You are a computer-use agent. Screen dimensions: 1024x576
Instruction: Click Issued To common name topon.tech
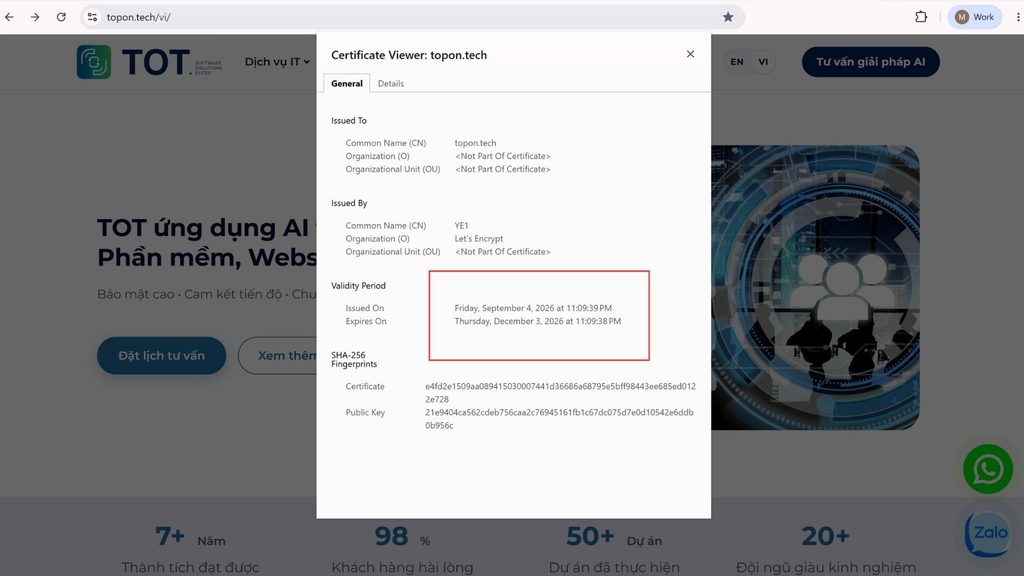[x=475, y=143]
